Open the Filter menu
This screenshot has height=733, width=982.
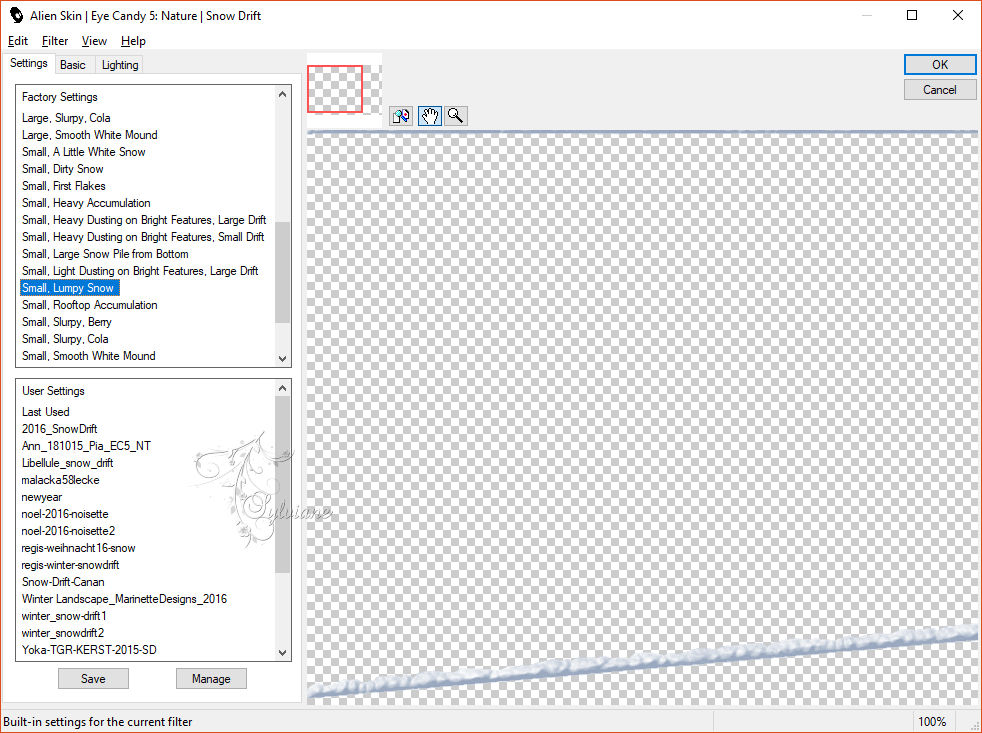point(54,41)
